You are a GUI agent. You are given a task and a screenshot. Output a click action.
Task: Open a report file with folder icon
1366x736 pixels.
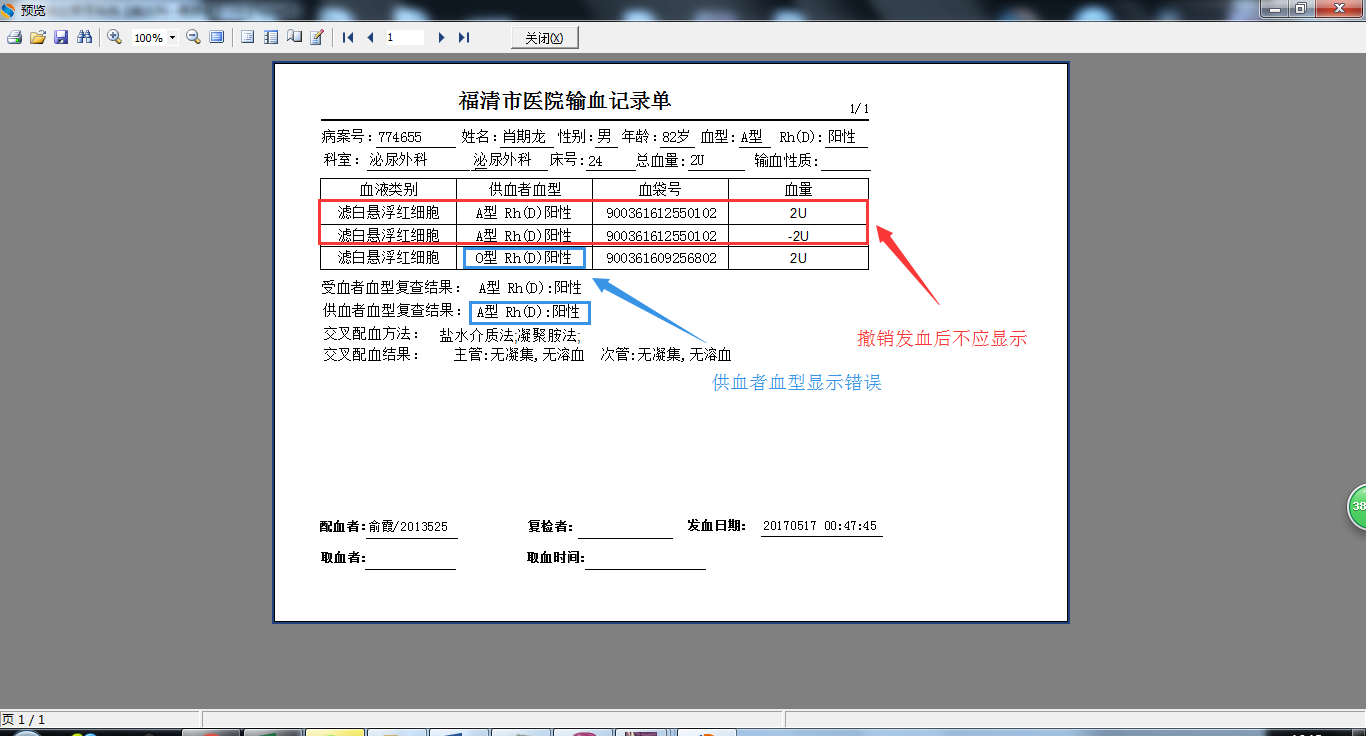[38, 37]
